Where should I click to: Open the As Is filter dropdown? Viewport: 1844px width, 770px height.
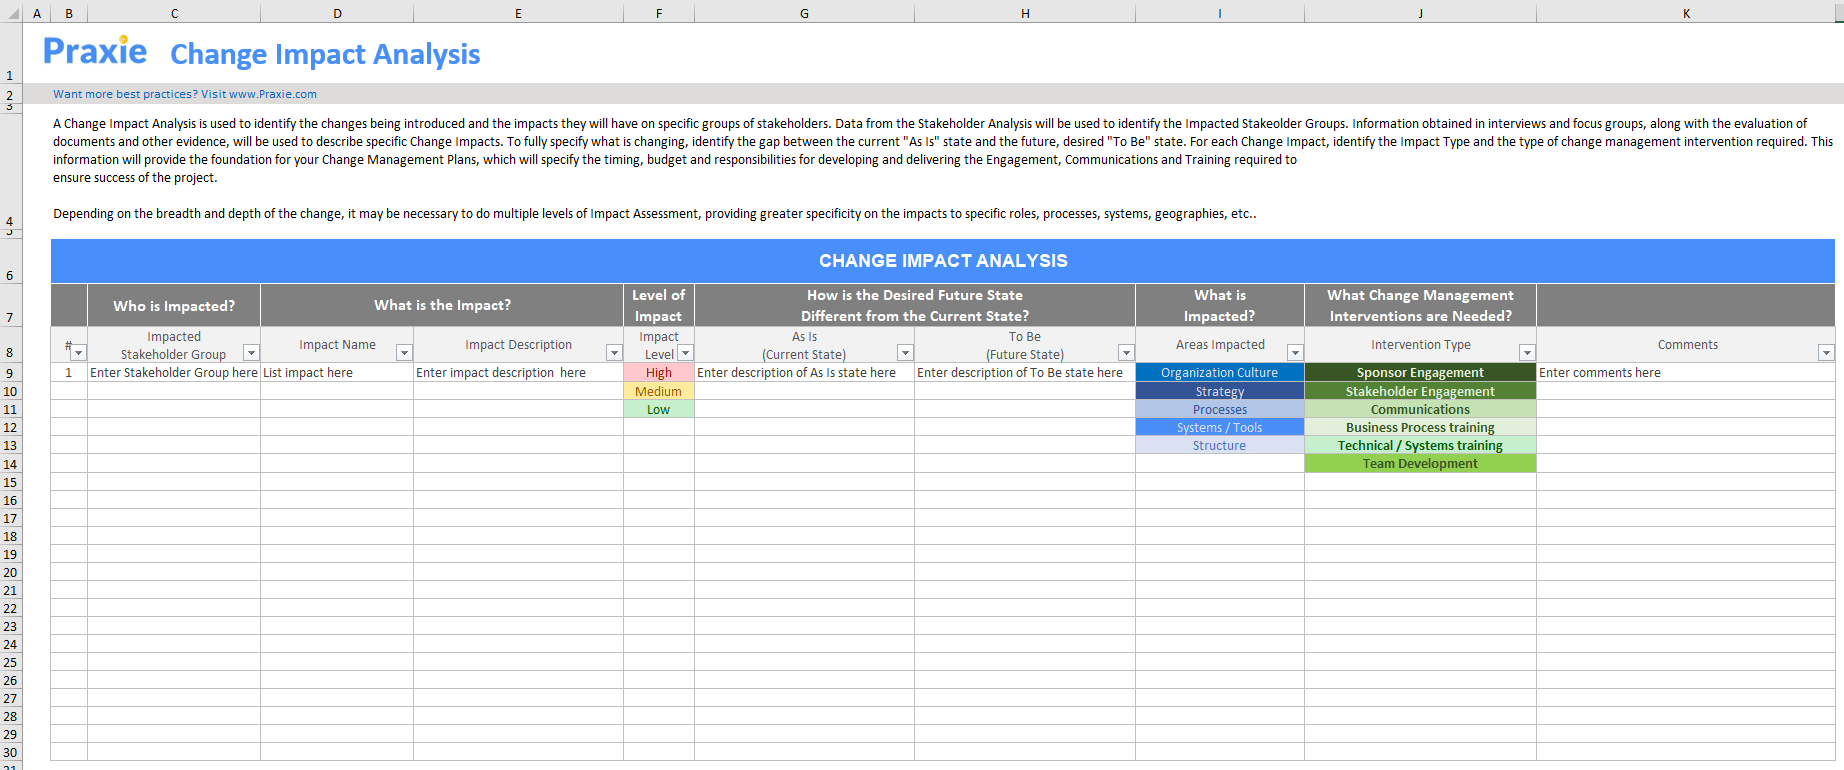905,353
